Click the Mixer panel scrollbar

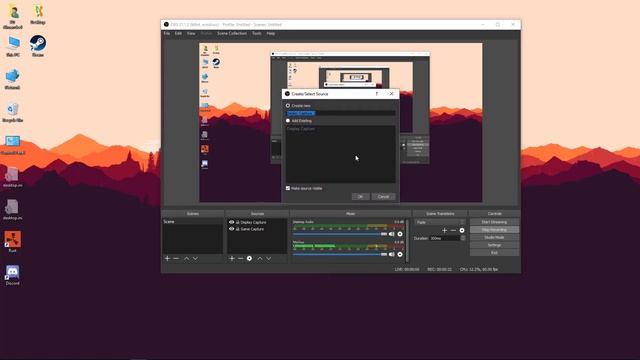click(407, 241)
